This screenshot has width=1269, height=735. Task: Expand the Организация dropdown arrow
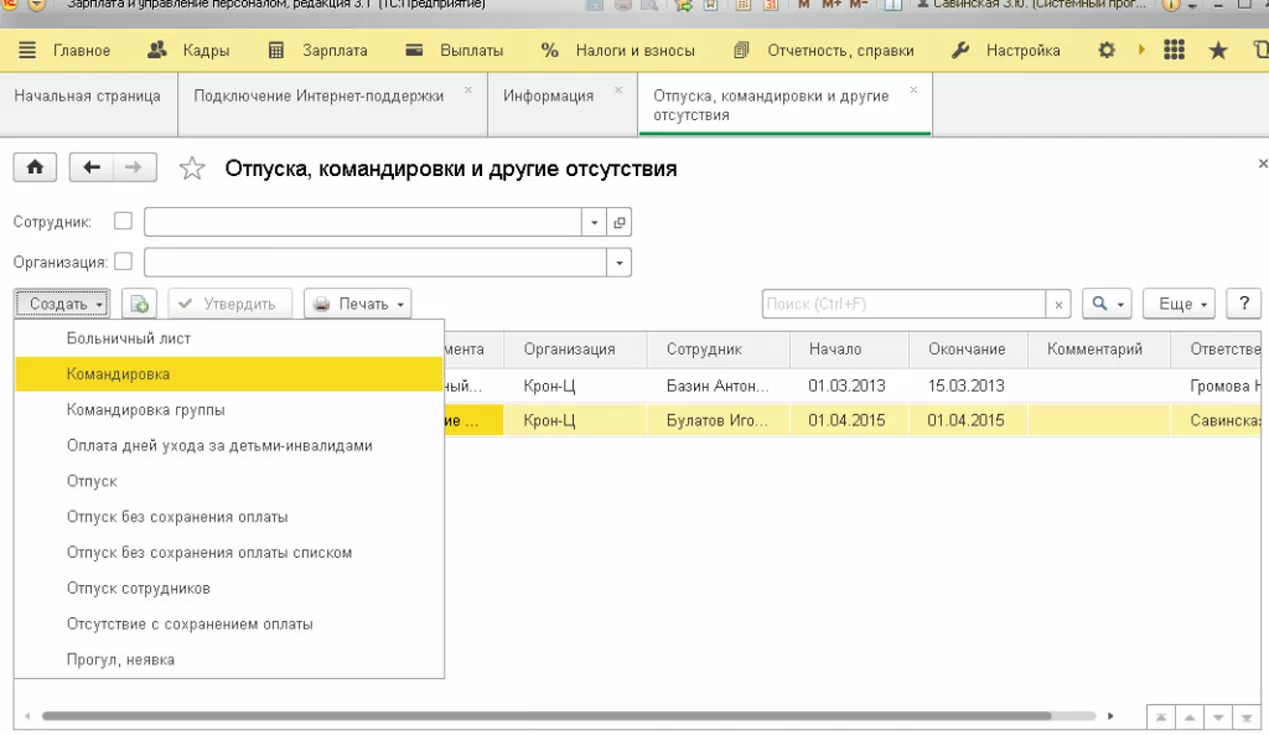pos(620,263)
